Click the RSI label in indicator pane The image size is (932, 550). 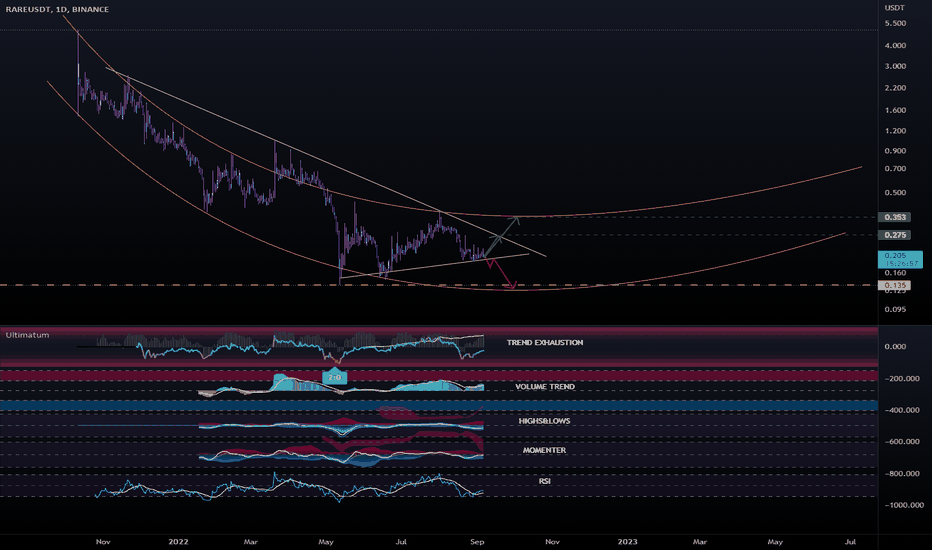544,481
